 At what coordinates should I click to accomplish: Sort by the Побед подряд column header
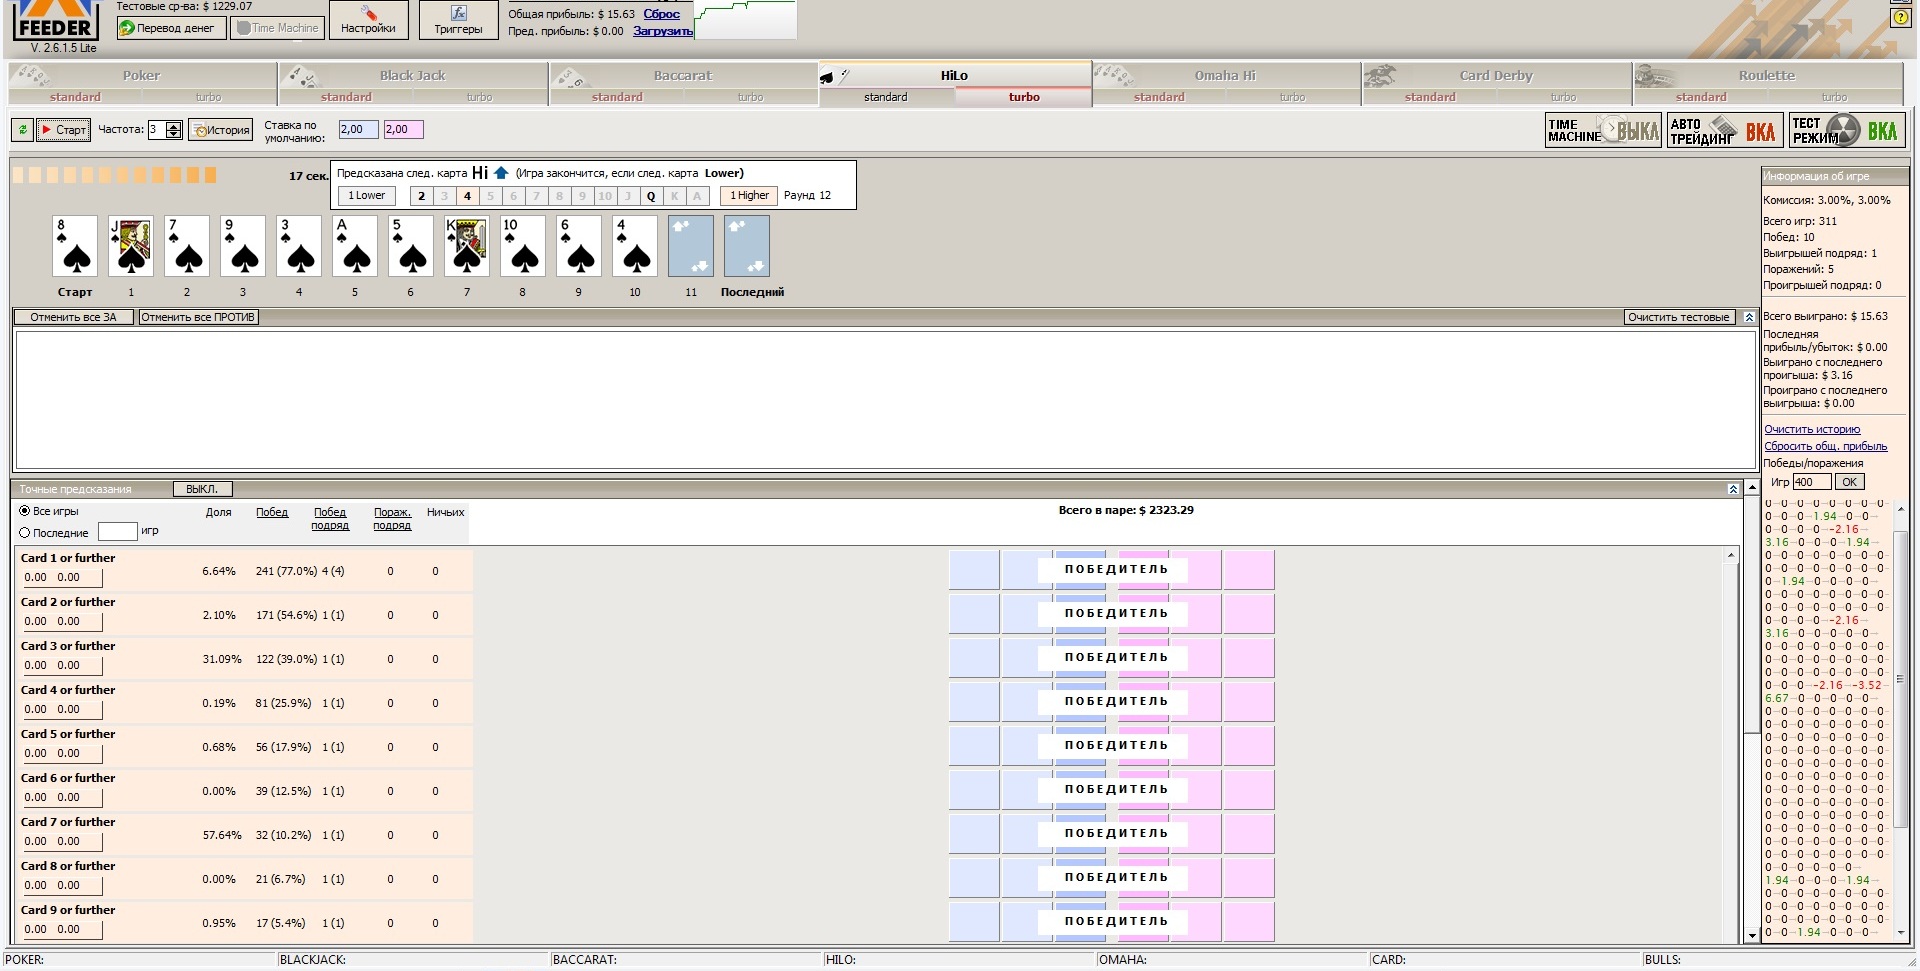click(x=330, y=518)
